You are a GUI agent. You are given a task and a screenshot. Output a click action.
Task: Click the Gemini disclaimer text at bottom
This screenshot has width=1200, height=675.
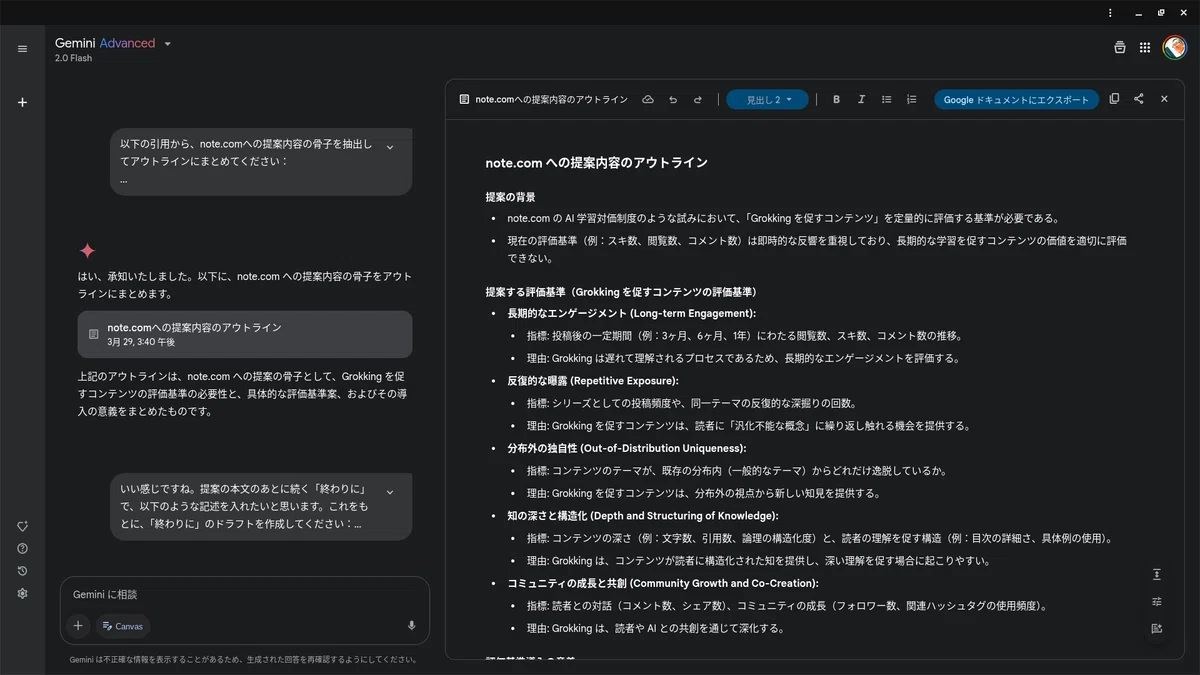[243, 659]
